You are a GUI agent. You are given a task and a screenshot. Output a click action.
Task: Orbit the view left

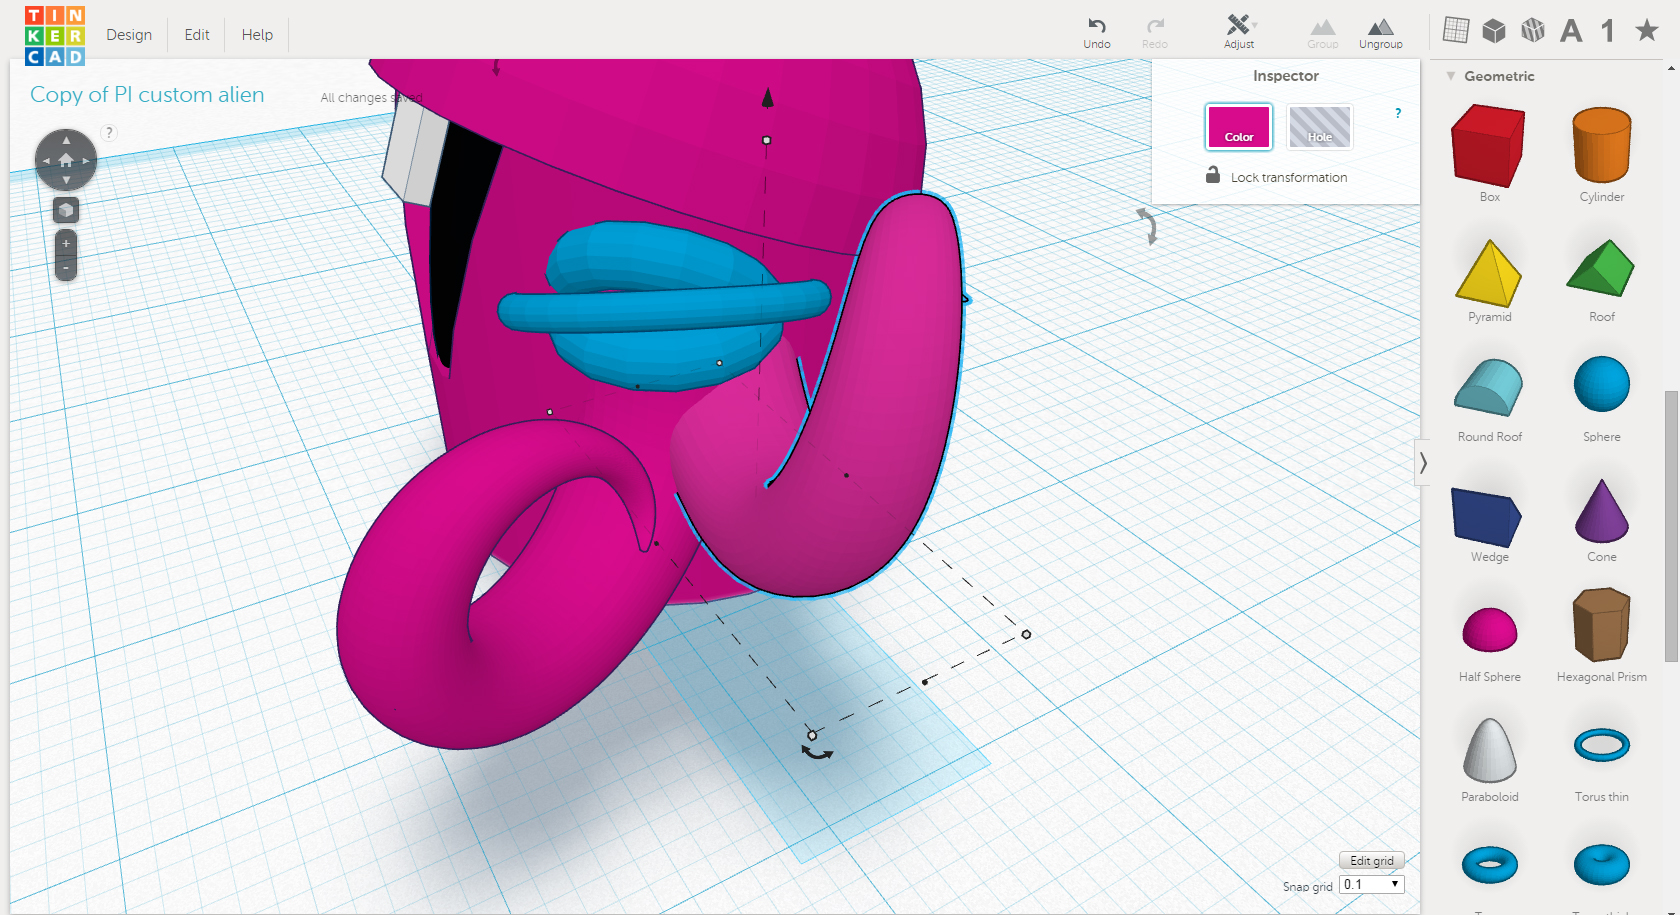tap(45, 160)
